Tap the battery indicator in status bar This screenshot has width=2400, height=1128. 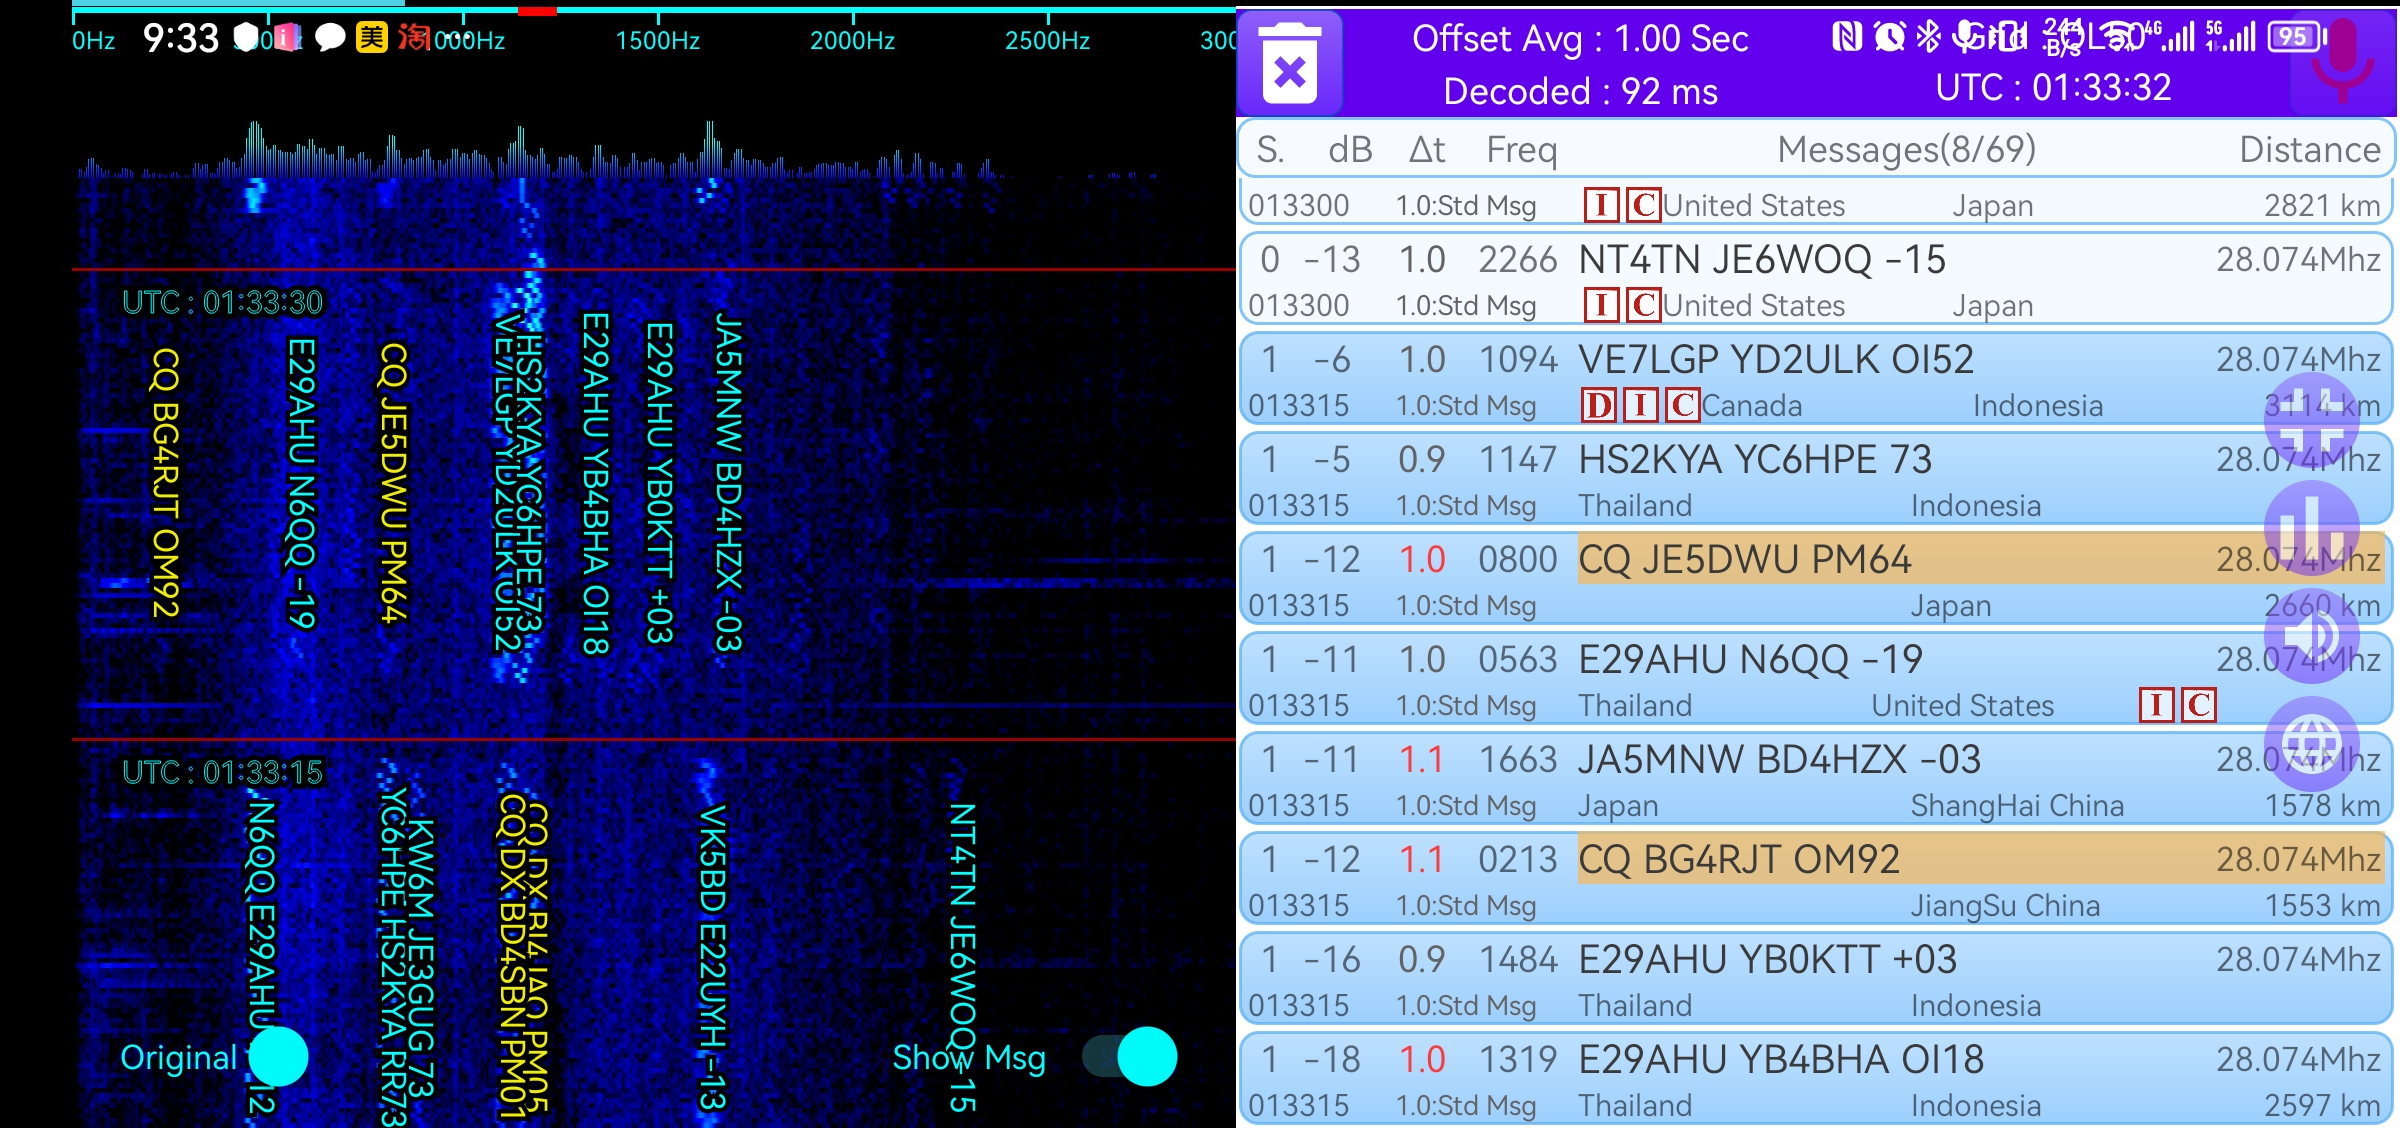2296,38
